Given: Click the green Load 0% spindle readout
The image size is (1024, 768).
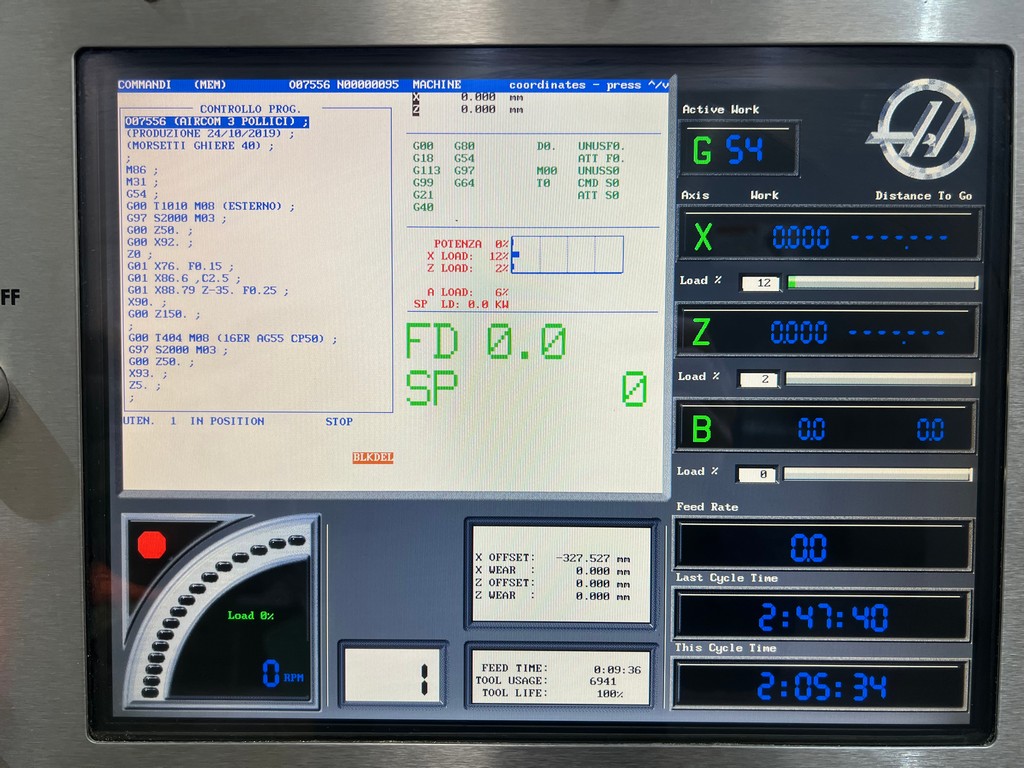Looking at the screenshot, I should point(251,615).
